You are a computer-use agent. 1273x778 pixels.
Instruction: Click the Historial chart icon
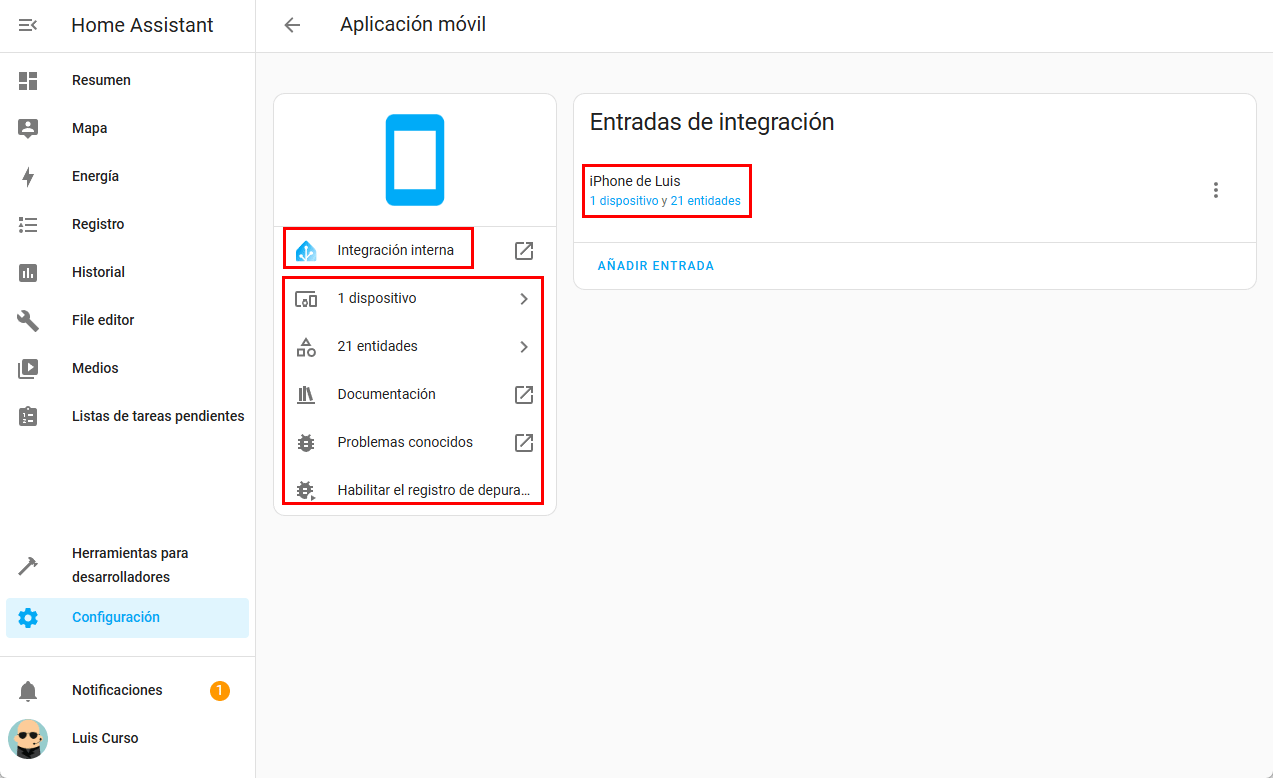28,273
